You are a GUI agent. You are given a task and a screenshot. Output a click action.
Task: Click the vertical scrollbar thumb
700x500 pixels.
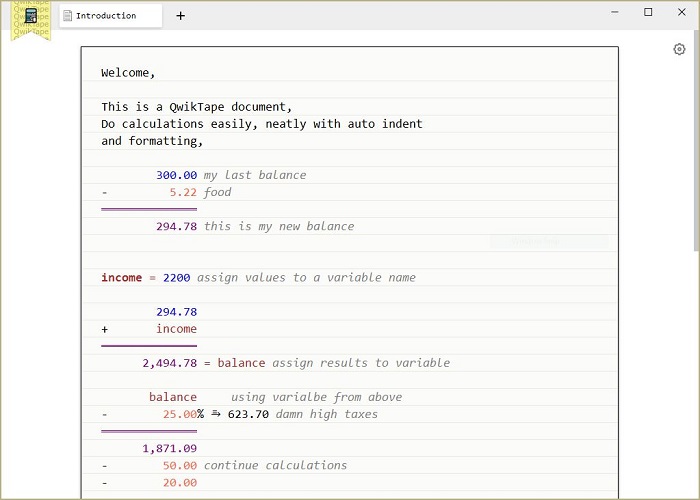pyautogui.click(x=696, y=141)
